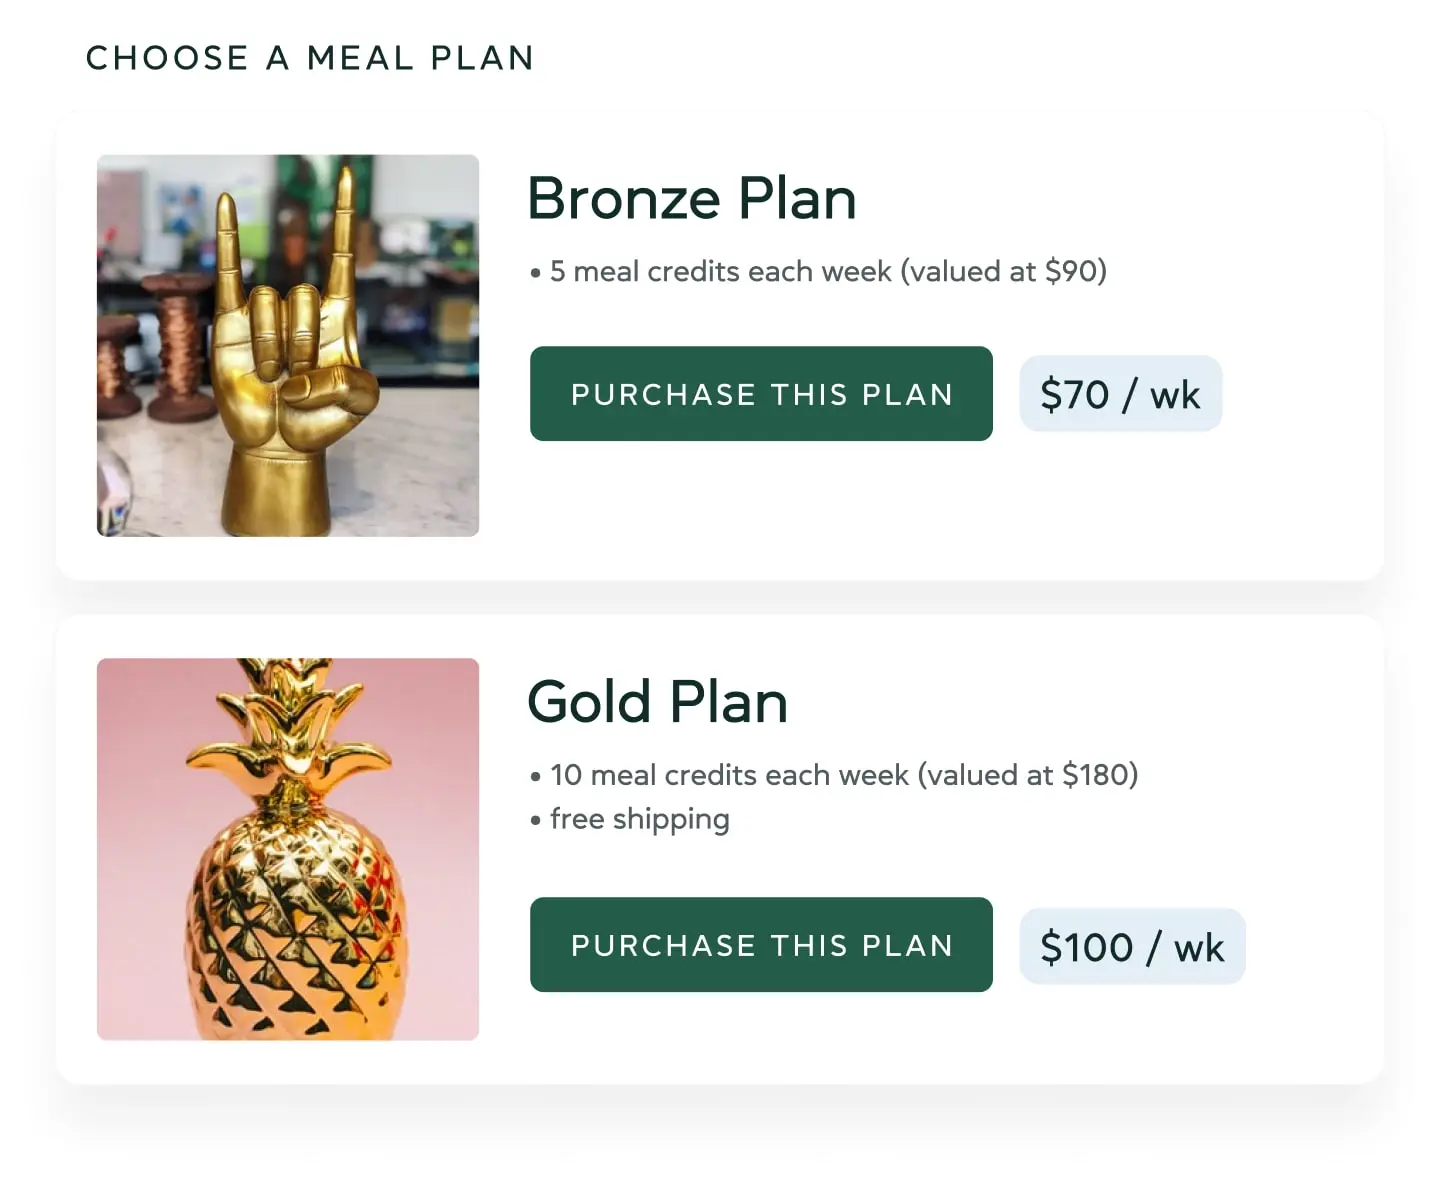The width and height of the screenshot is (1440, 1180).
Task: Click the gold hand statue image
Action: [x=287, y=345]
